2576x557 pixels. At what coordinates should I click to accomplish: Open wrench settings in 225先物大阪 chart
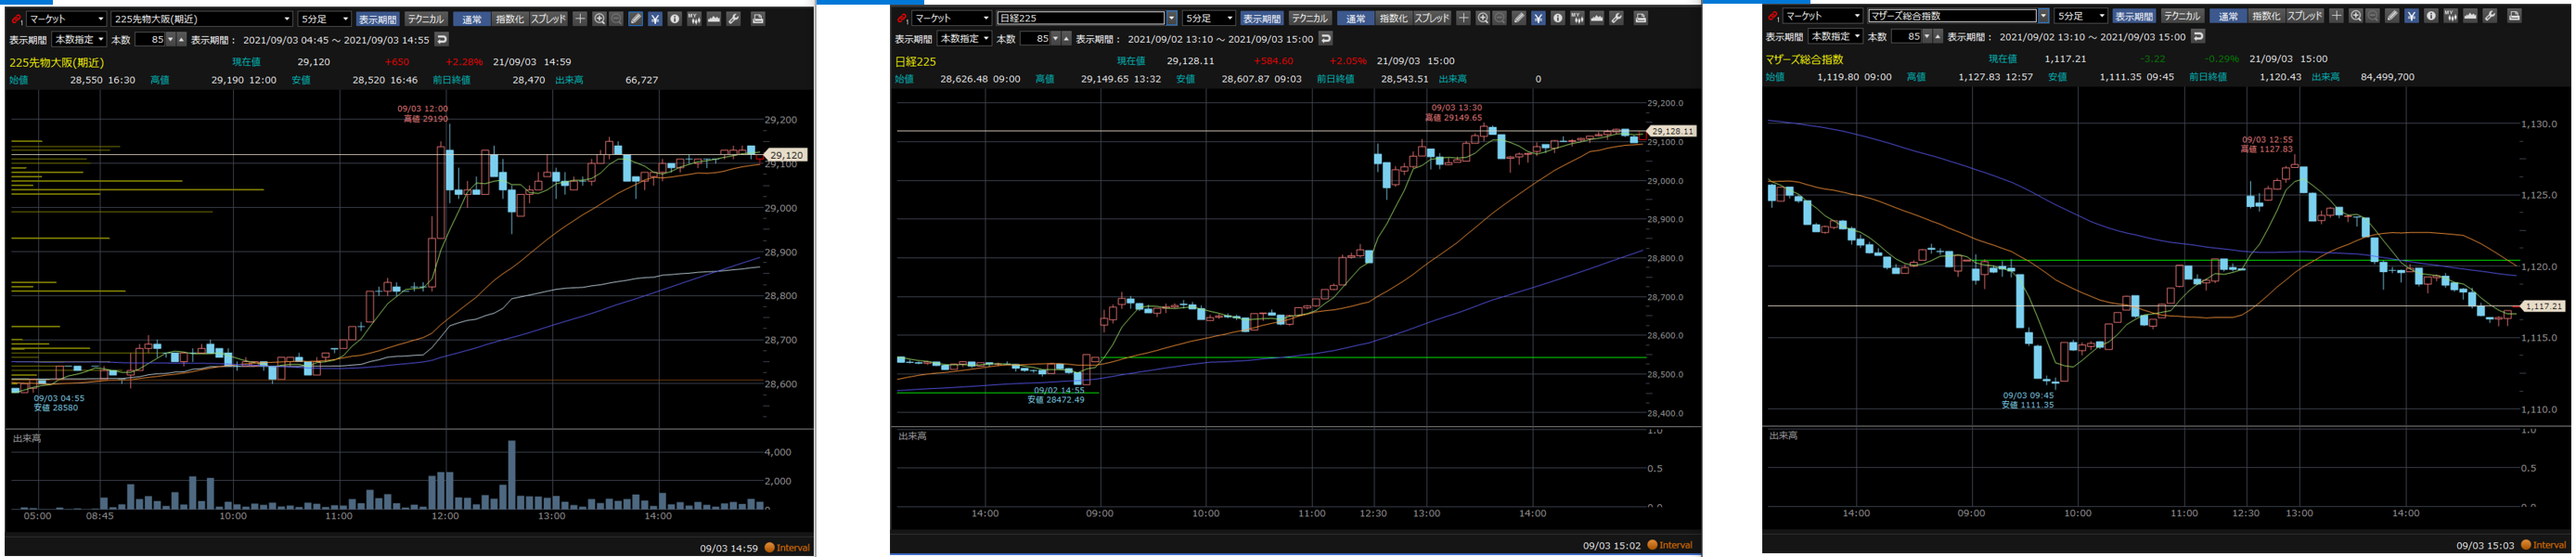point(734,19)
